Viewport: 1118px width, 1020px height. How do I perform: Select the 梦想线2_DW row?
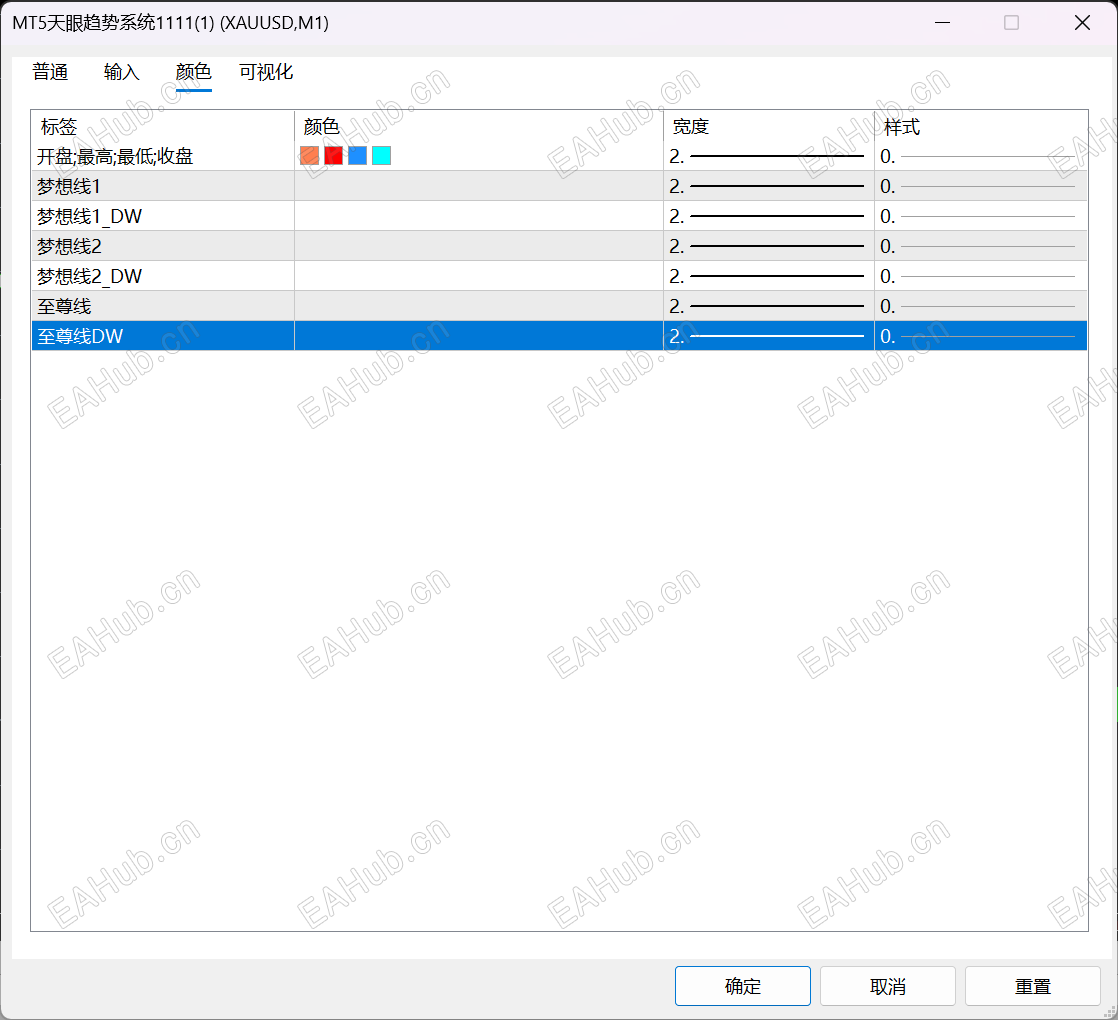pyautogui.click(x=559, y=276)
